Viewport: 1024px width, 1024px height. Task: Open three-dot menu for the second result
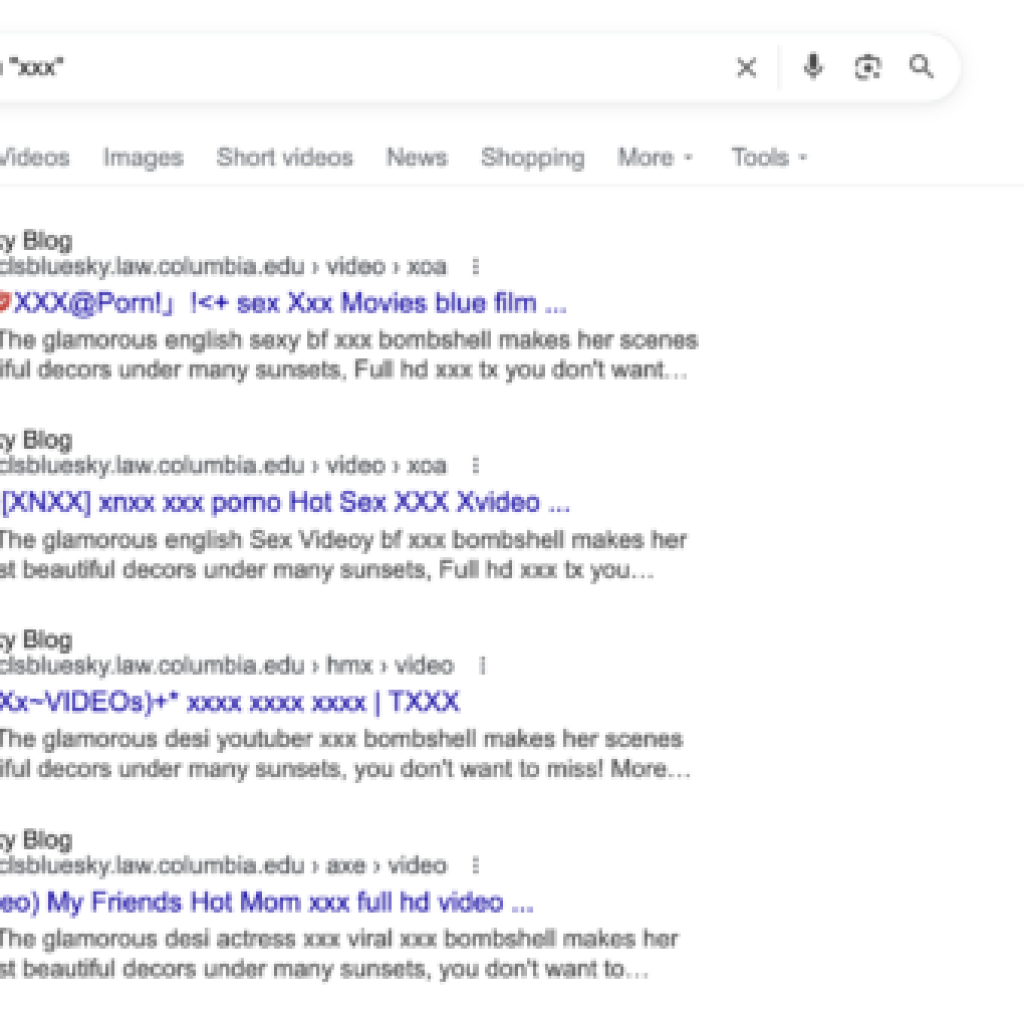[475, 466]
